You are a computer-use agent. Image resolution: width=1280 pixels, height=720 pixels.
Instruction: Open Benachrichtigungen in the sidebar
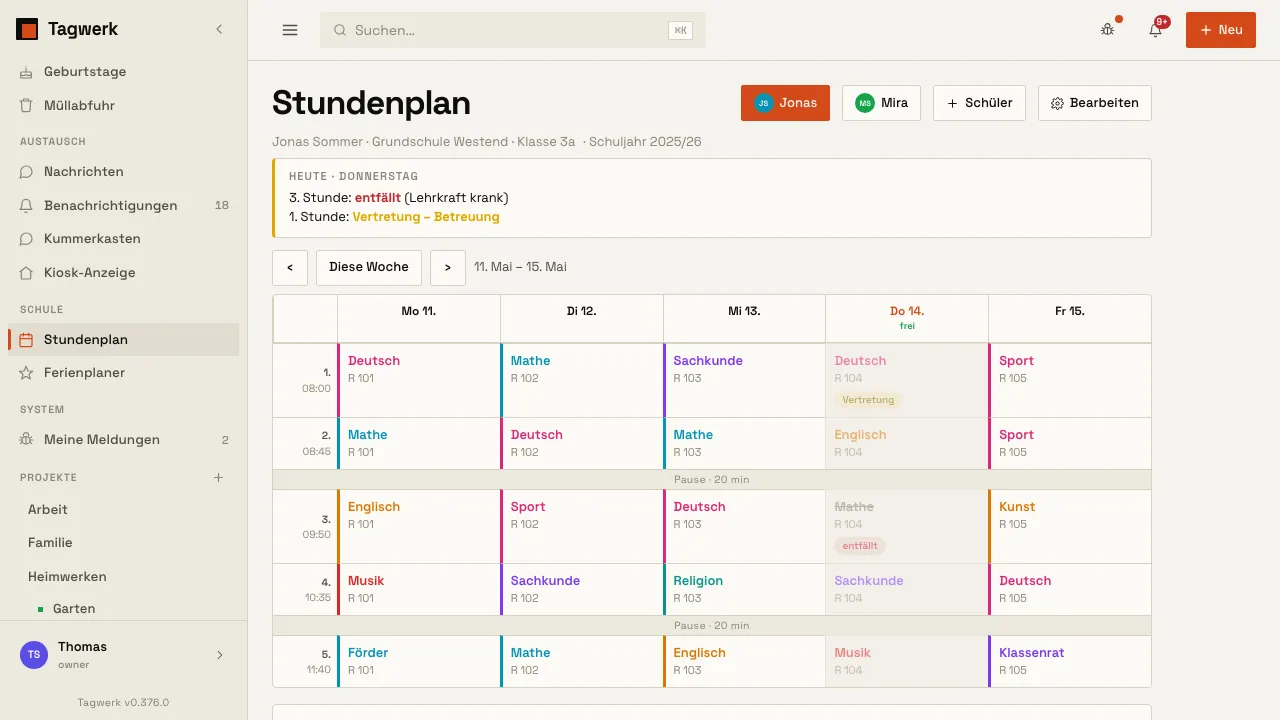pyautogui.click(x=124, y=205)
